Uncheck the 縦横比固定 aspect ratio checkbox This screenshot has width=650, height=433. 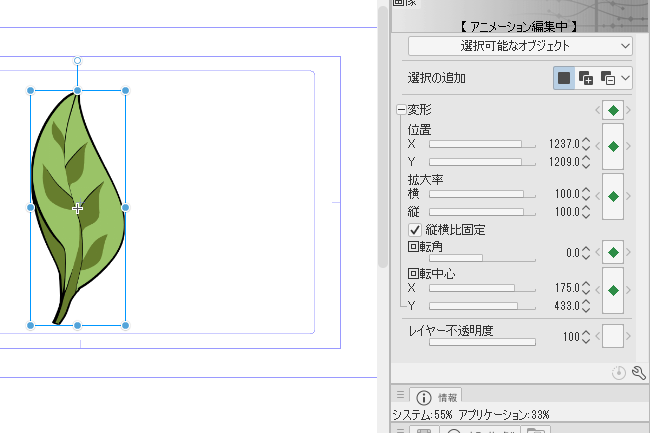point(415,229)
